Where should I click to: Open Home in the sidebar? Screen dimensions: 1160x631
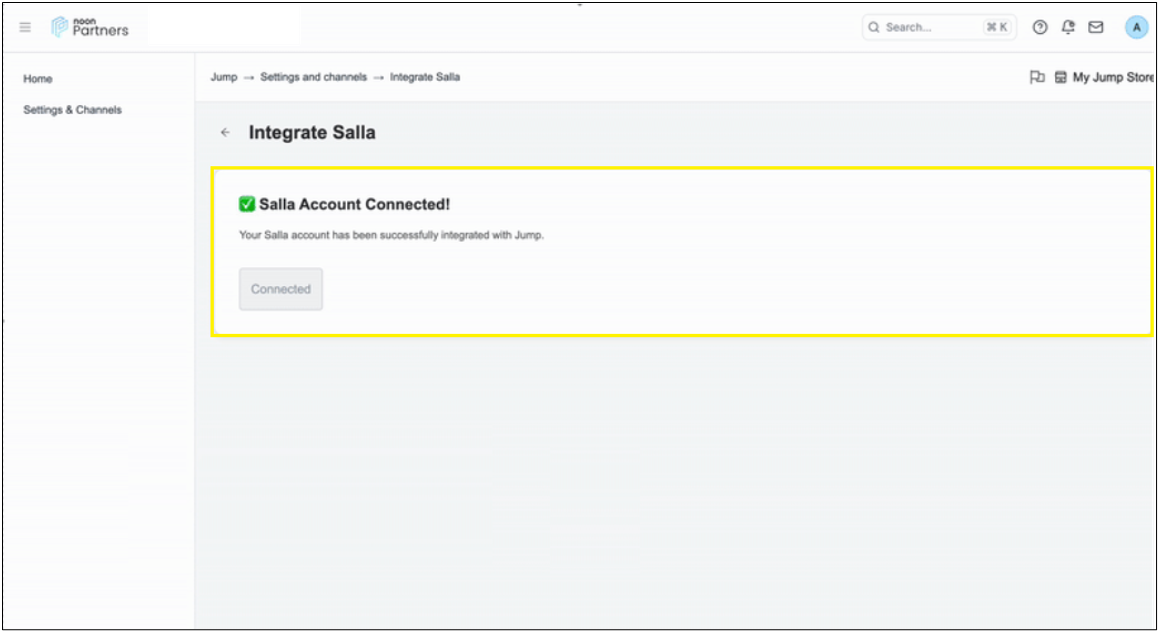pos(38,78)
